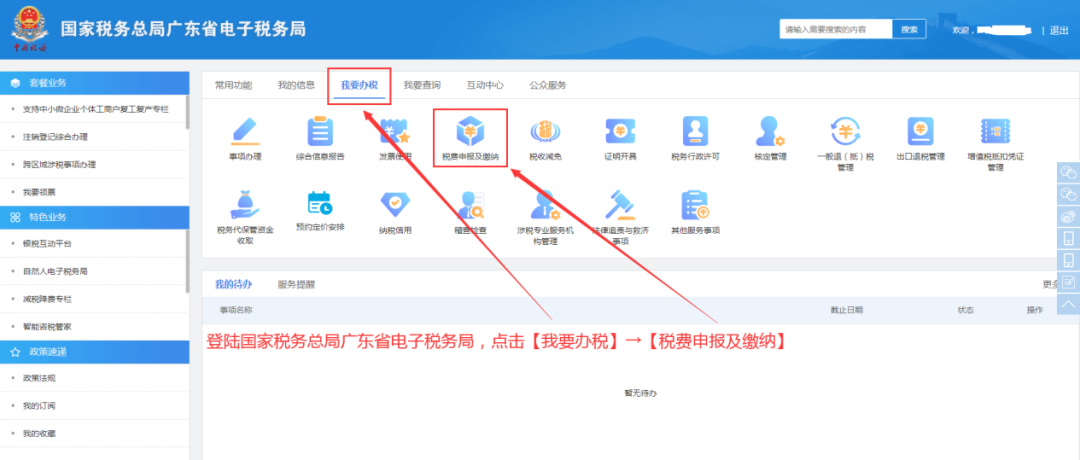Open 支持中小微企业个体工商户复工复产专栏
Screen dimensions: 1080x460
95,109
